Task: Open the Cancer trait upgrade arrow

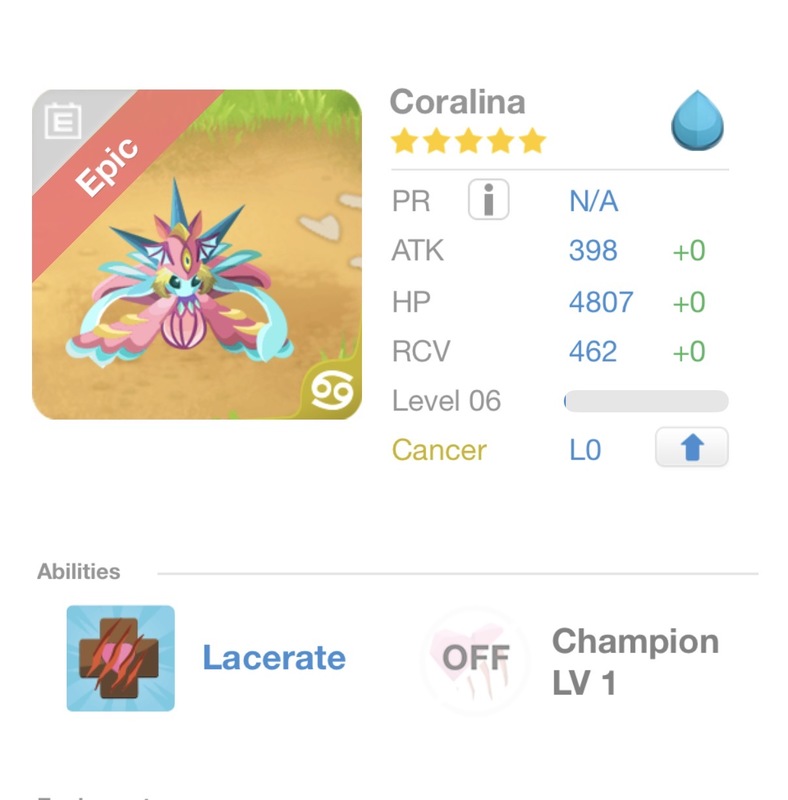Action: click(x=694, y=447)
